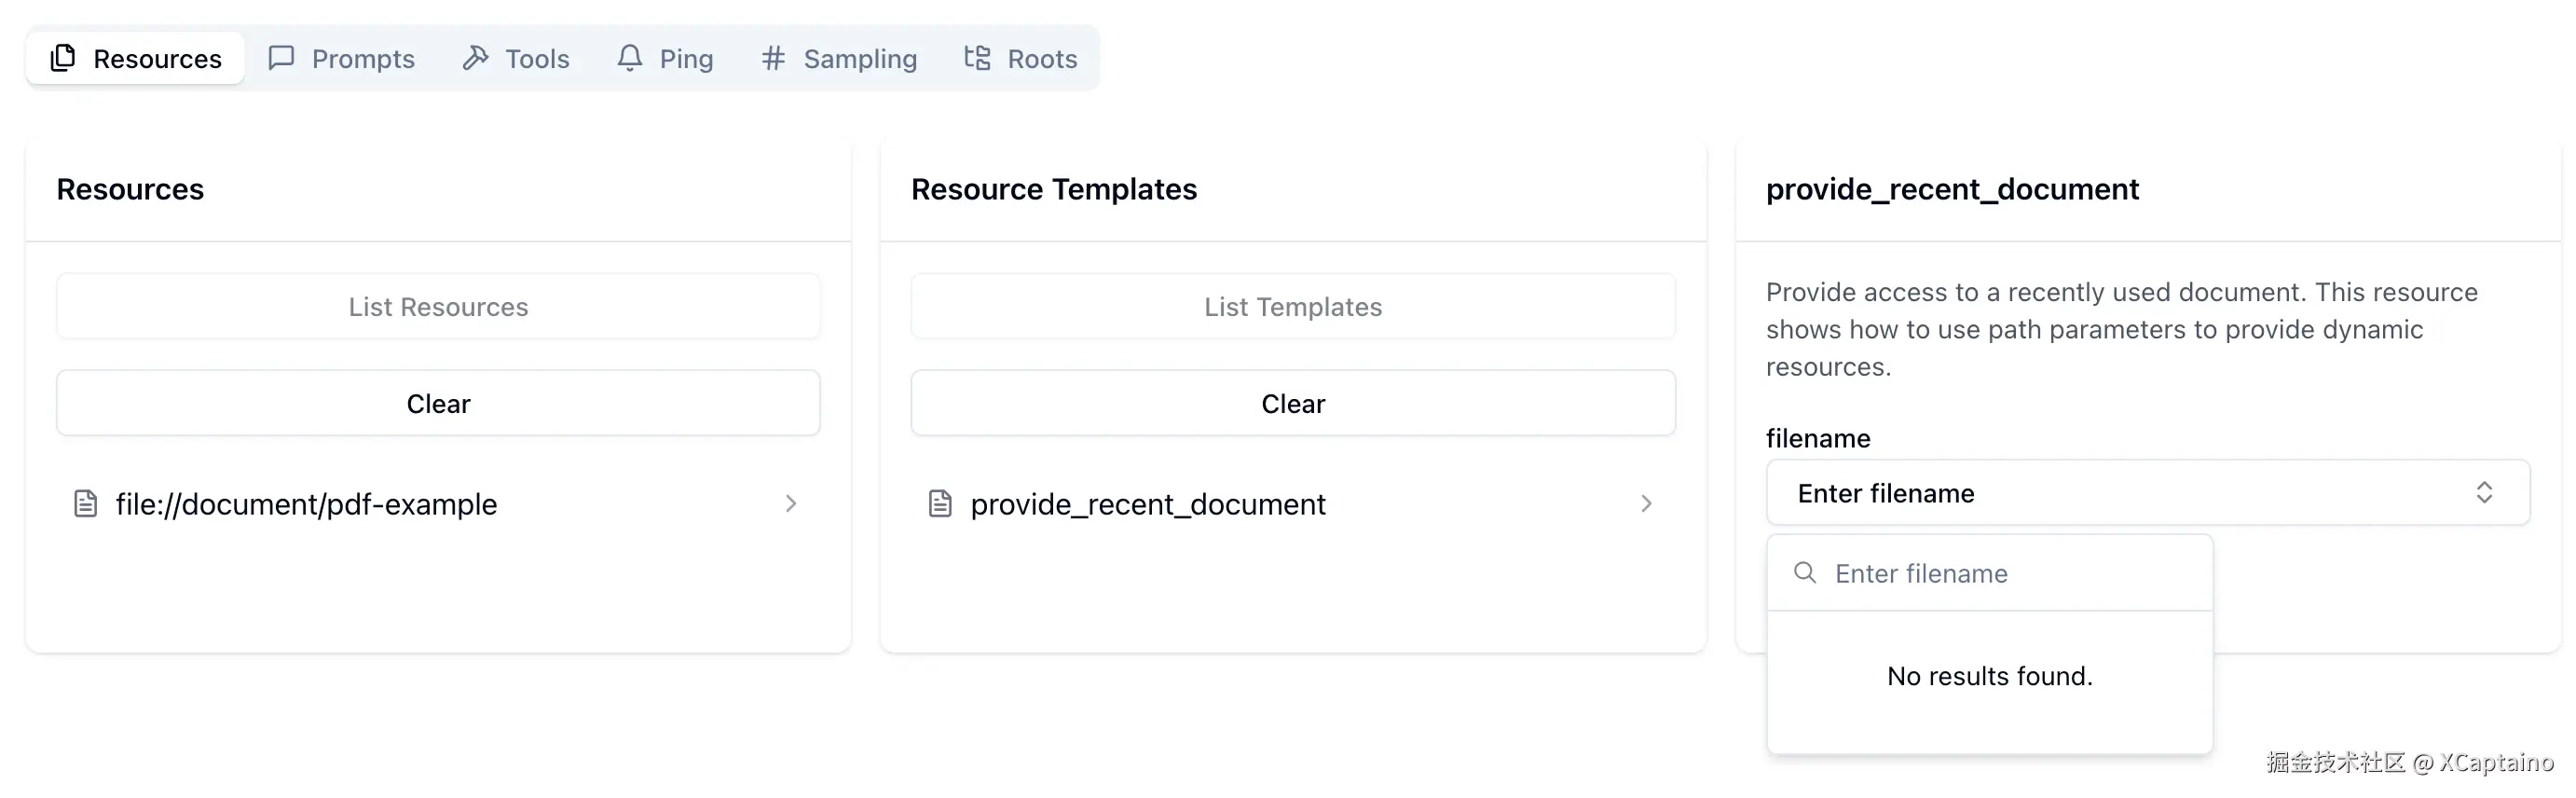
Task: Click the search magnifier icon in filename dropdown
Action: pos(1805,572)
